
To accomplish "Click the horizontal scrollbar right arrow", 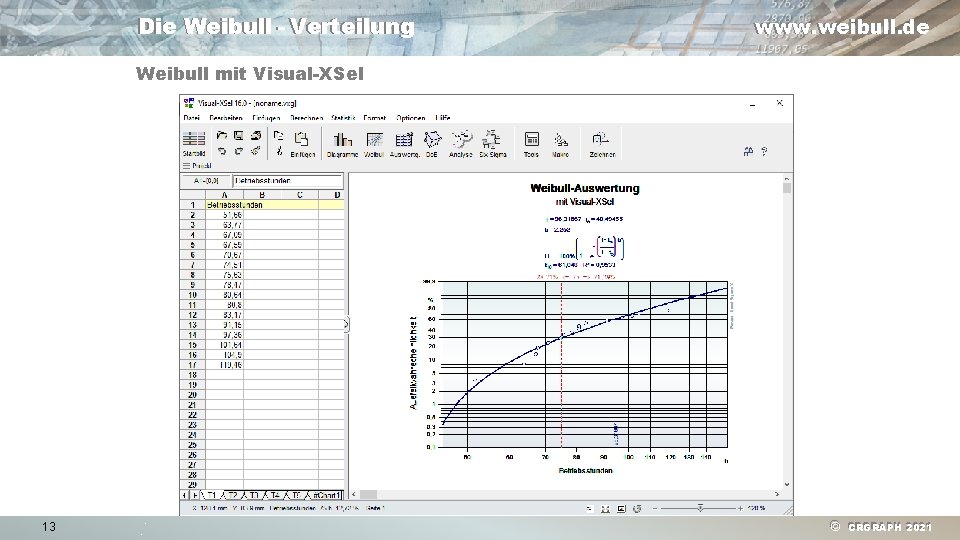I will 778,494.
